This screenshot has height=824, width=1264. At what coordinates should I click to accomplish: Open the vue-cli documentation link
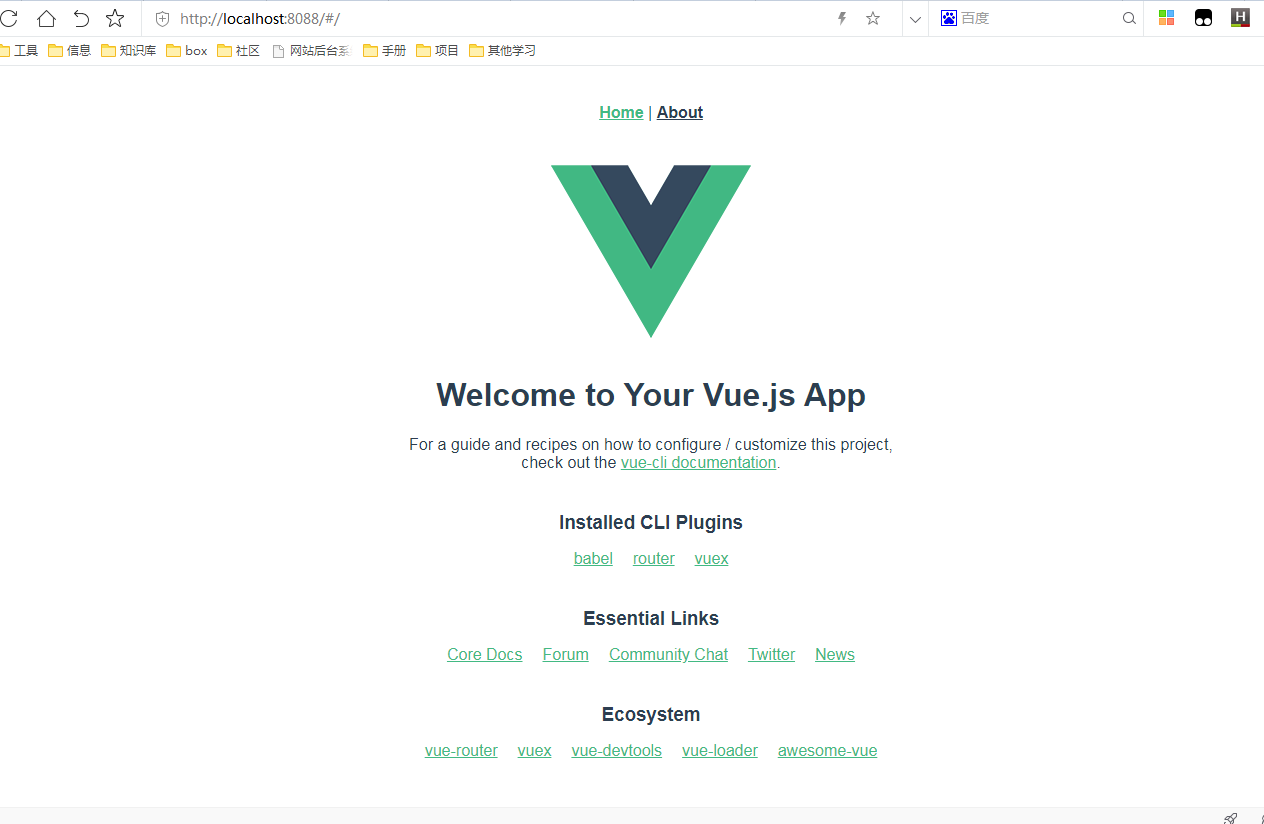(698, 462)
